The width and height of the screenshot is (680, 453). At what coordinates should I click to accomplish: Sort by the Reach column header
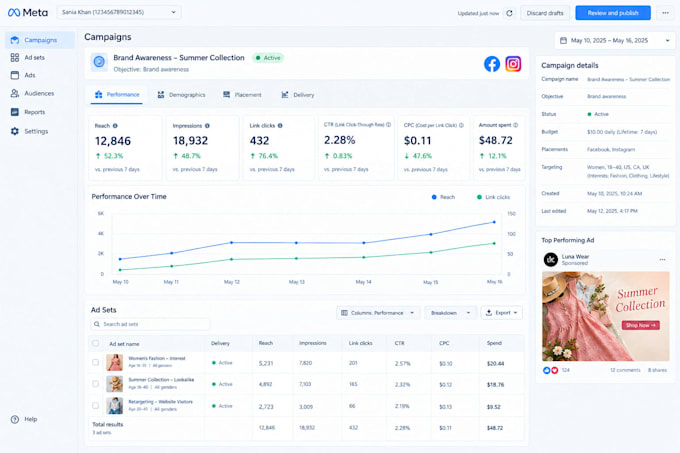[266, 343]
